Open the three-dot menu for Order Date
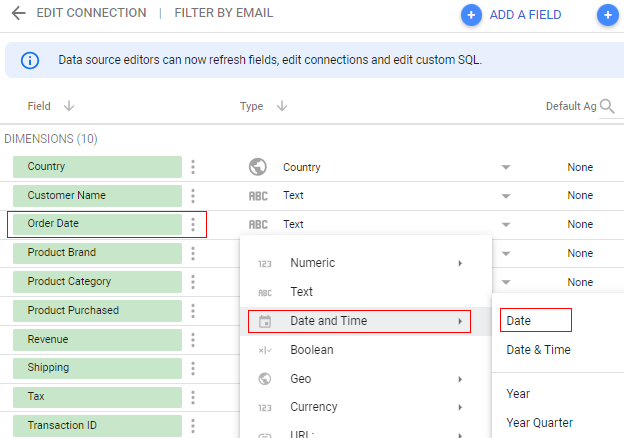This screenshot has height=438, width=624. (x=193, y=224)
